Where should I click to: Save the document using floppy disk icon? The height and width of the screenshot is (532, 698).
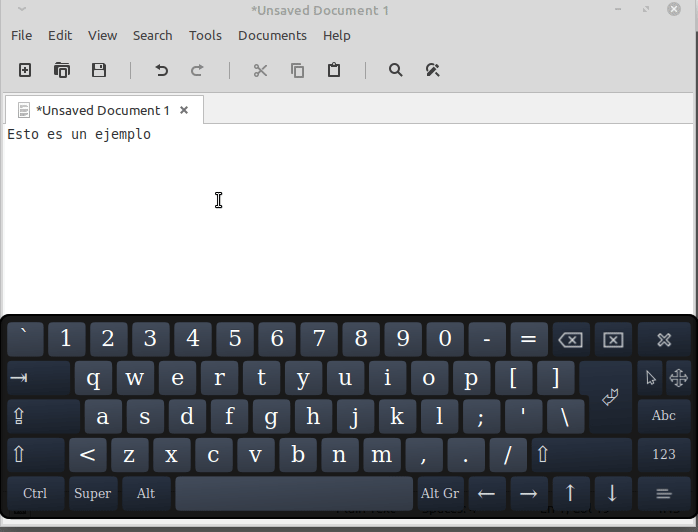(x=99, y=70)
